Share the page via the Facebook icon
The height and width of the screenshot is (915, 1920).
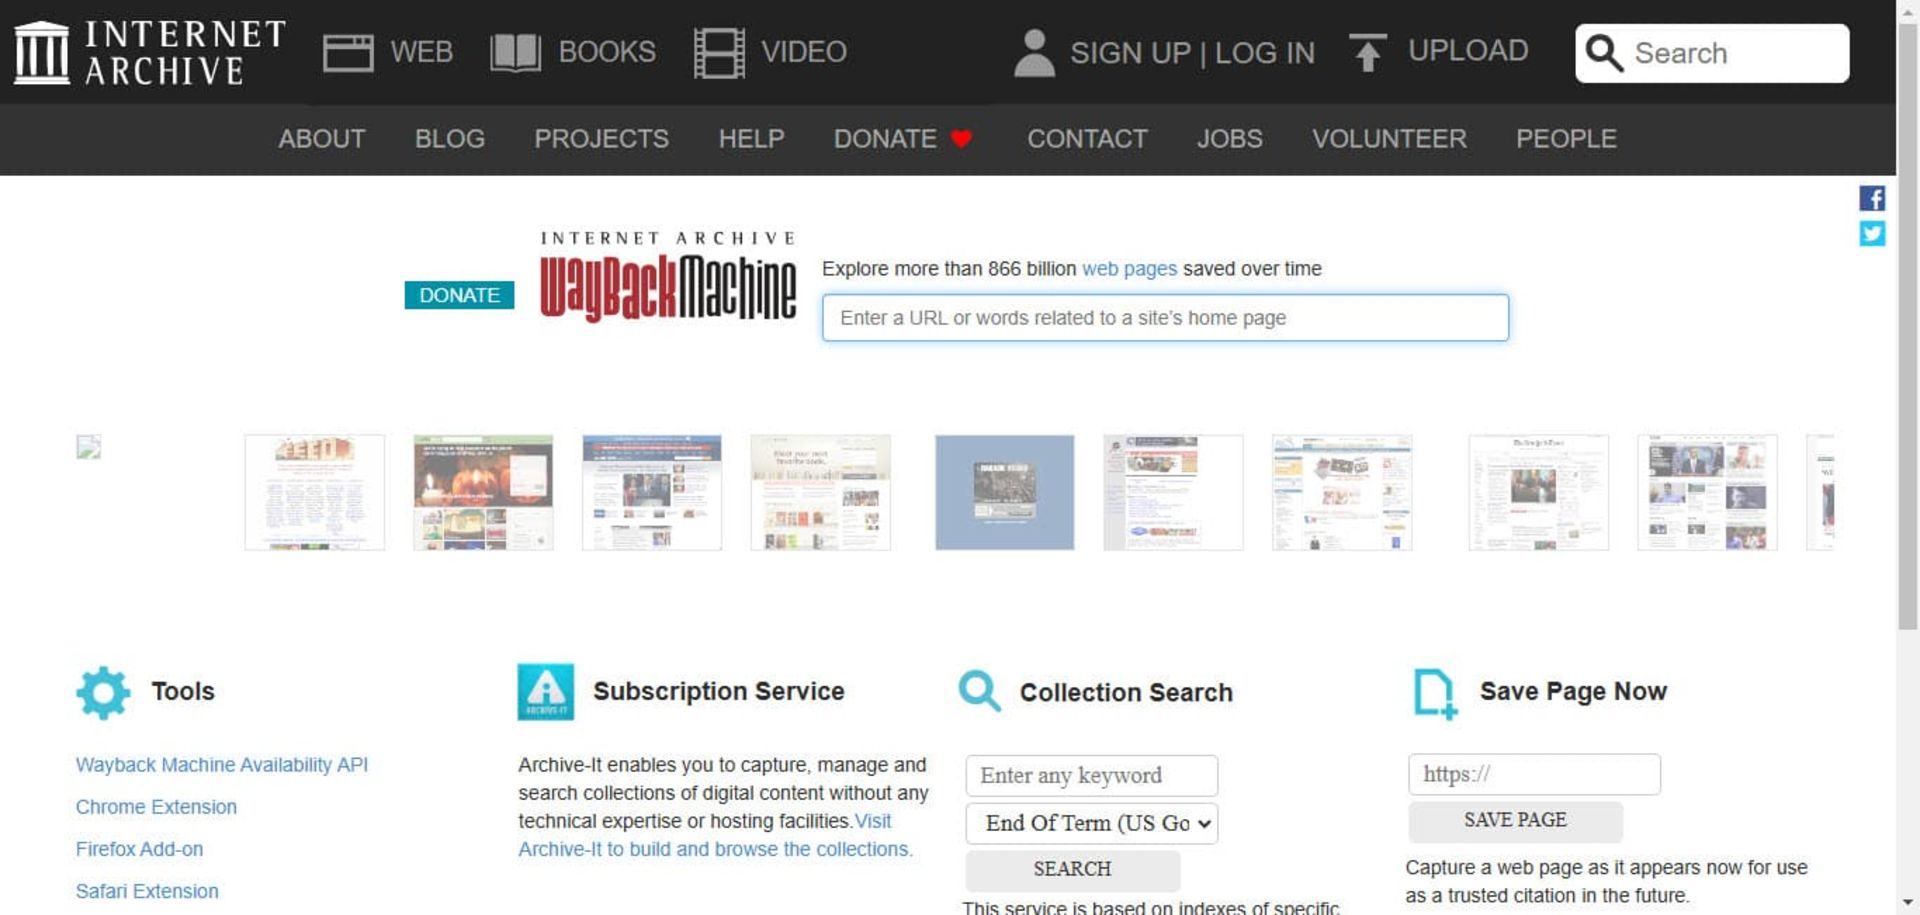click(1872, 198)
